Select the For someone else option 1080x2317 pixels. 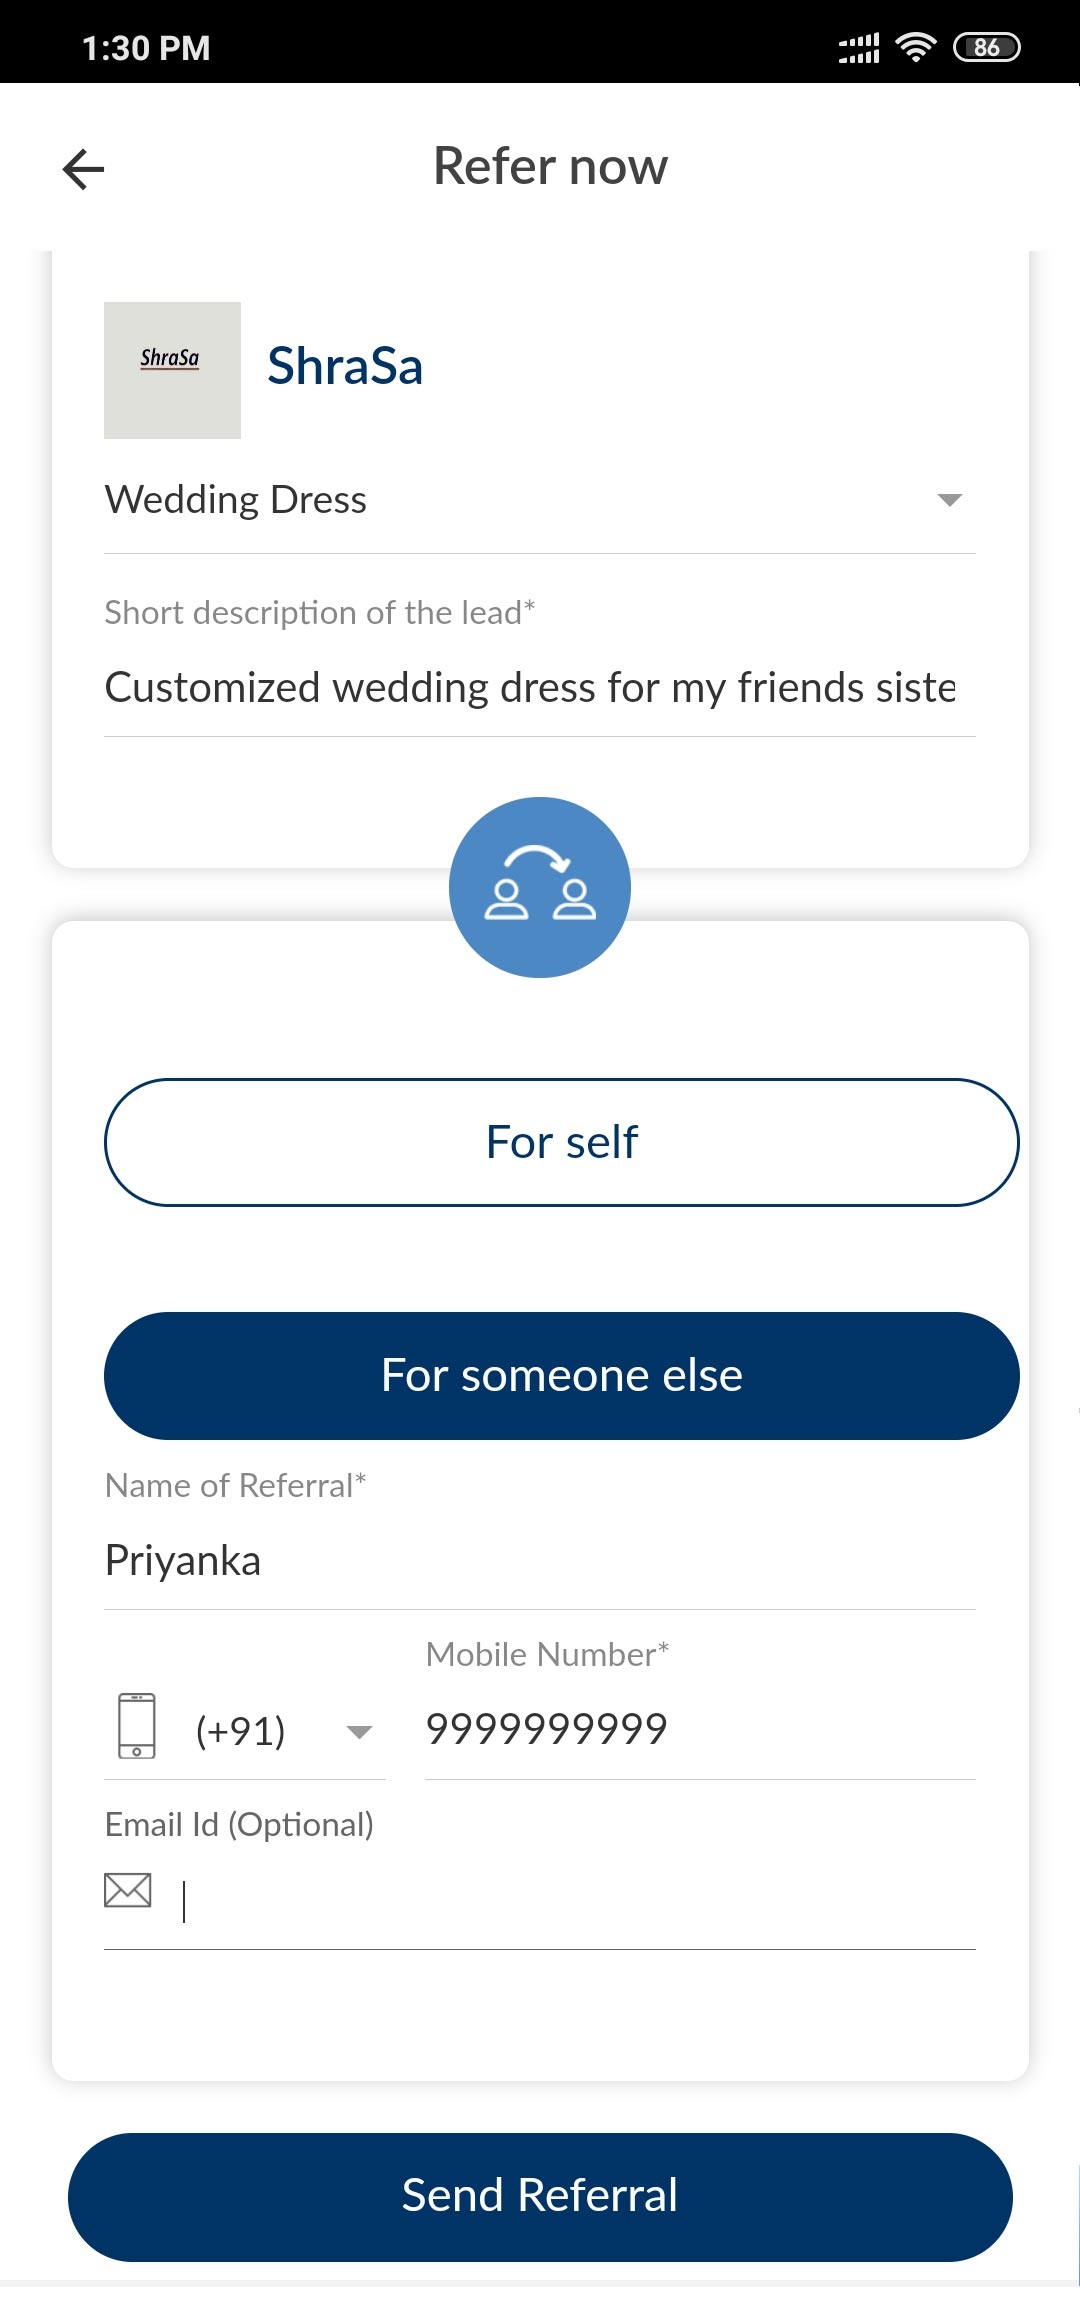click(x=561, y=1375)
